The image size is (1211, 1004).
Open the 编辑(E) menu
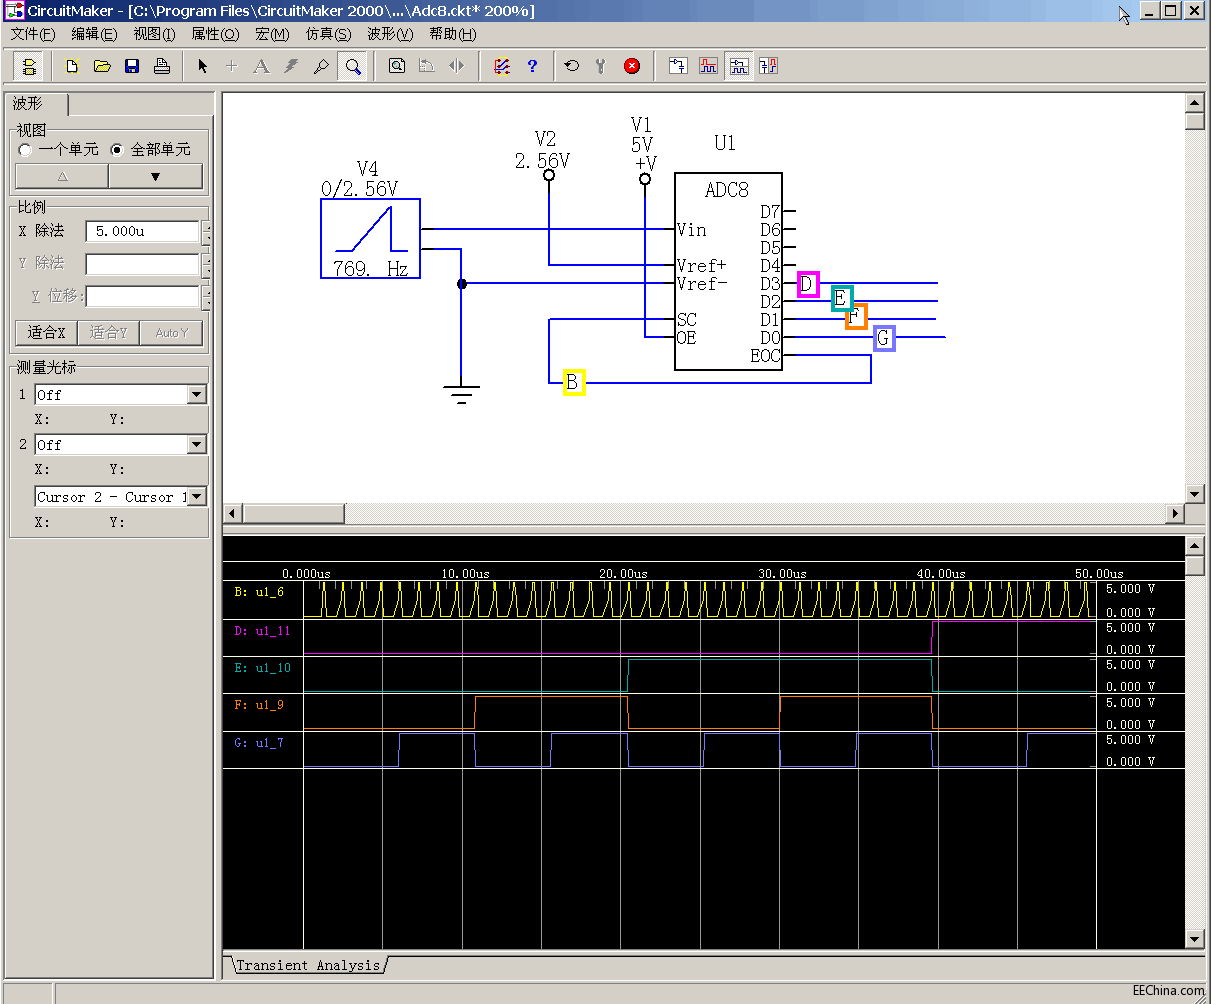point(94,34)
